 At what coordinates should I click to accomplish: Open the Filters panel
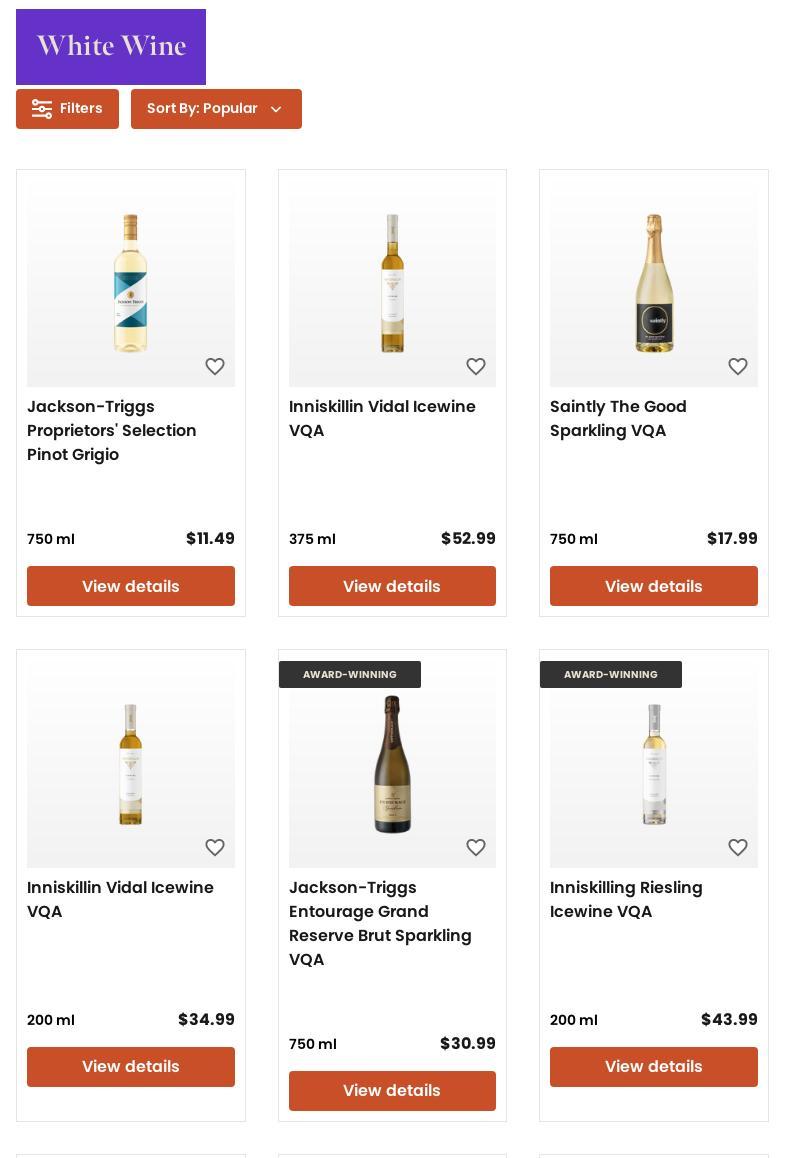(x=67, y=109)
